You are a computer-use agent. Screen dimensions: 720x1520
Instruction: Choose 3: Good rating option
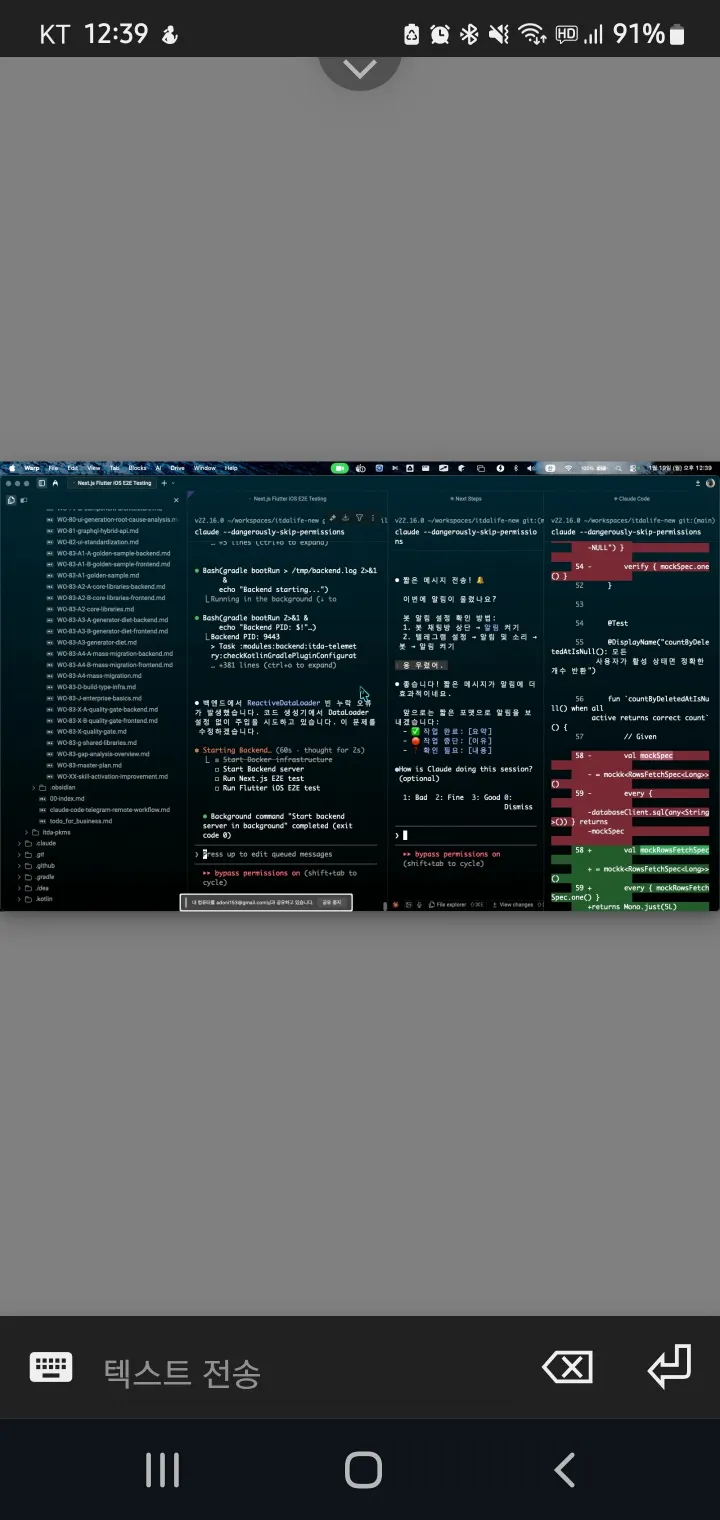pos(487,796)
